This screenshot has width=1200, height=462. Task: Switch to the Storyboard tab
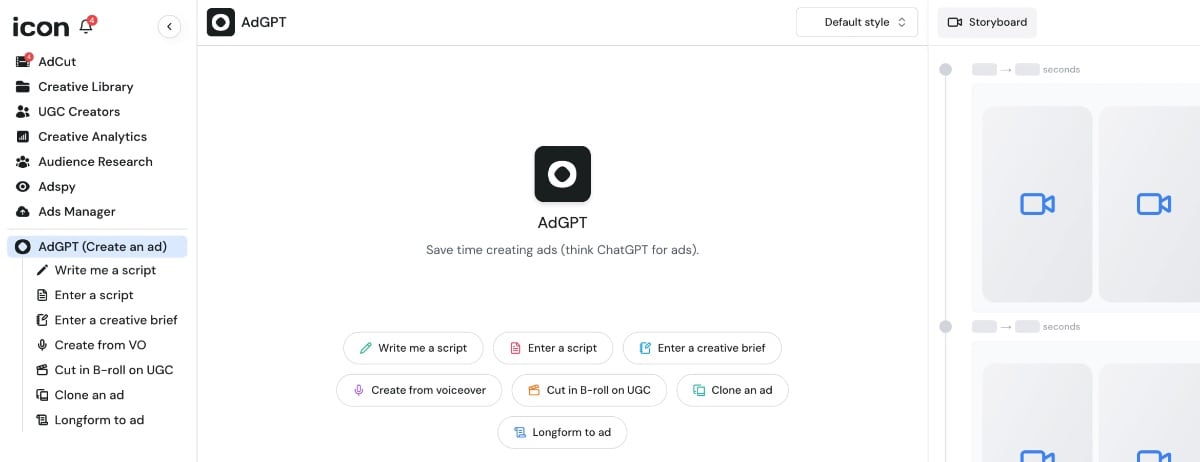coord(987,22)
